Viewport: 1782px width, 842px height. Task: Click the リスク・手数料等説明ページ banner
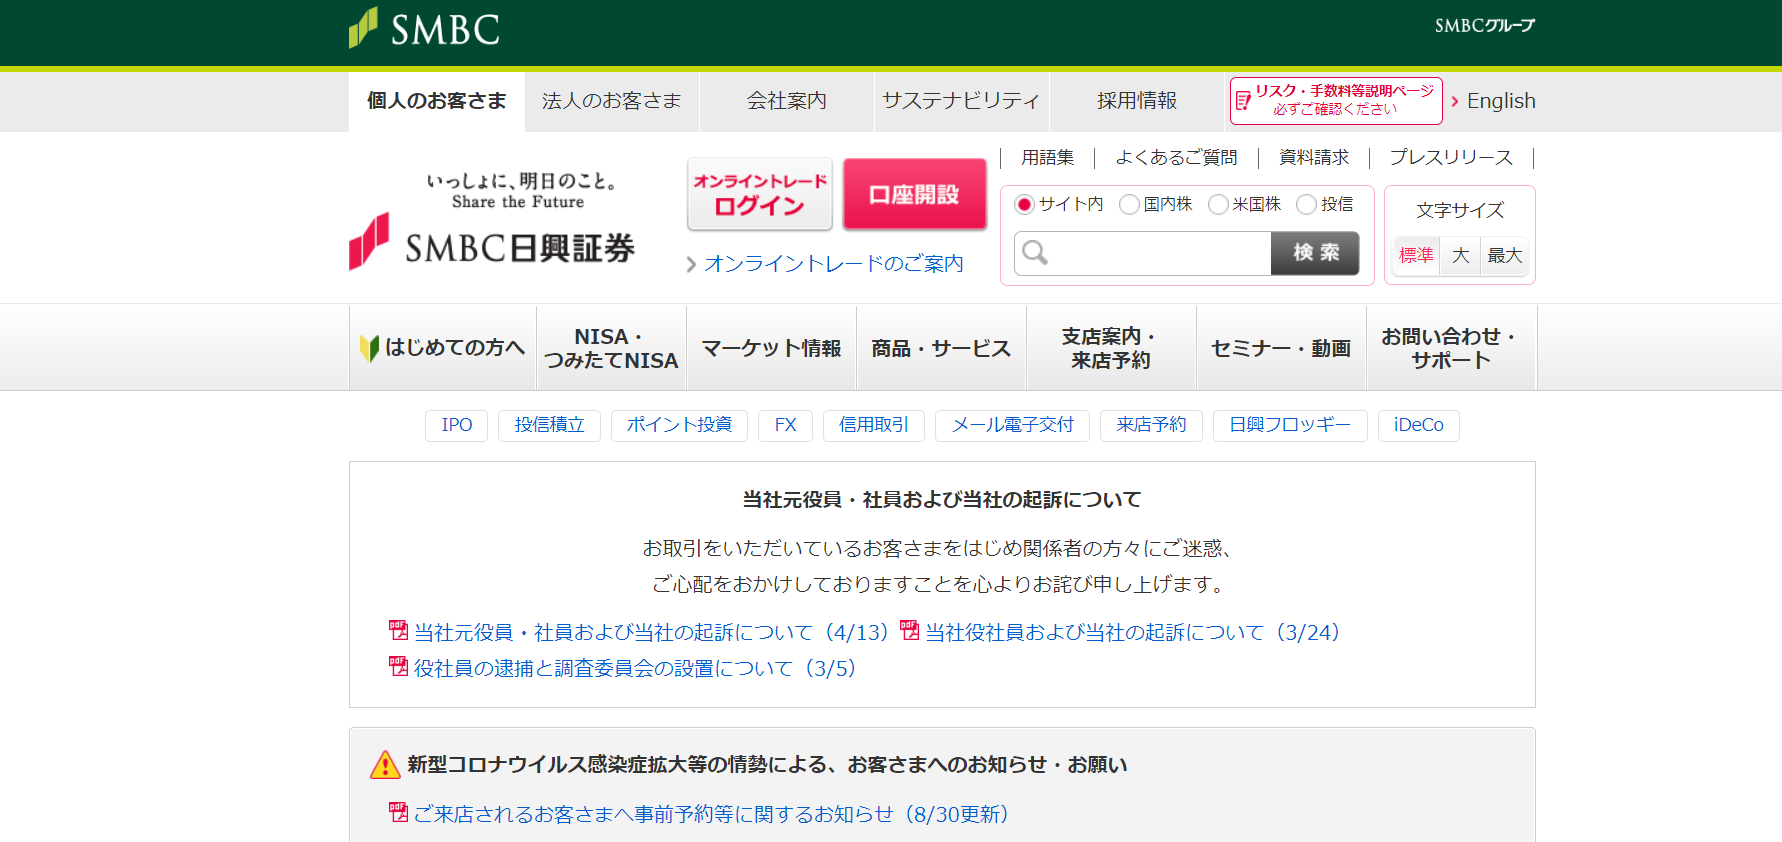[1336, 101]
